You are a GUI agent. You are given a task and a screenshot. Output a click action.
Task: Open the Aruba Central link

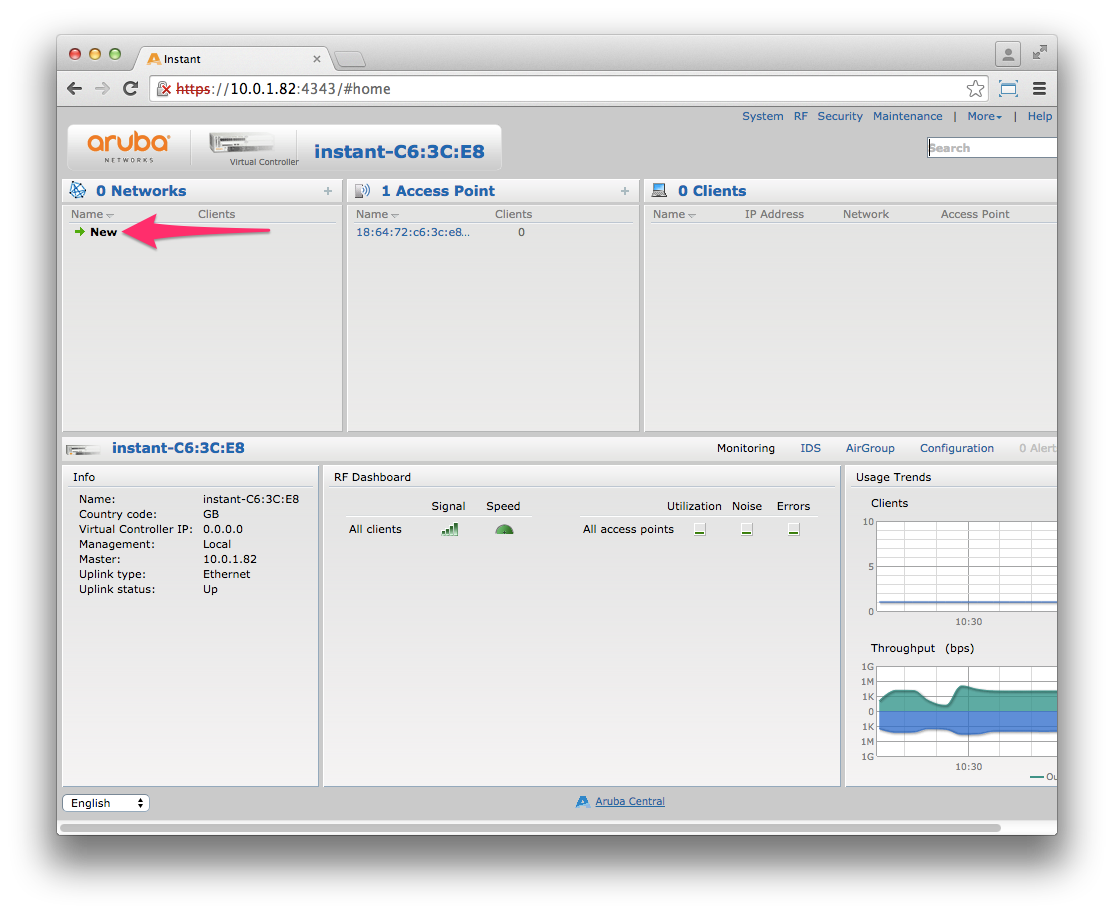pos(629,801)
